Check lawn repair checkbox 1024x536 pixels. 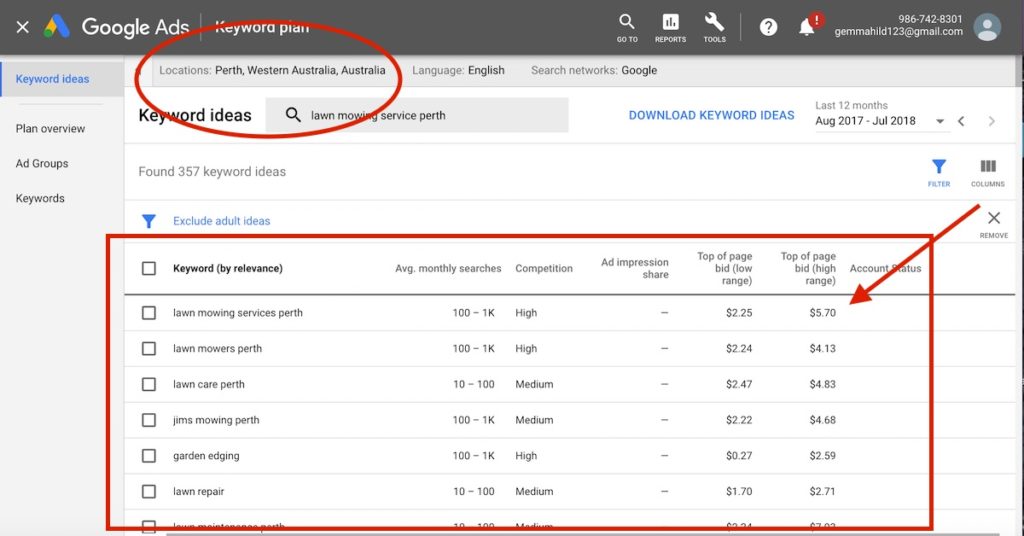(x=149, y=492)
